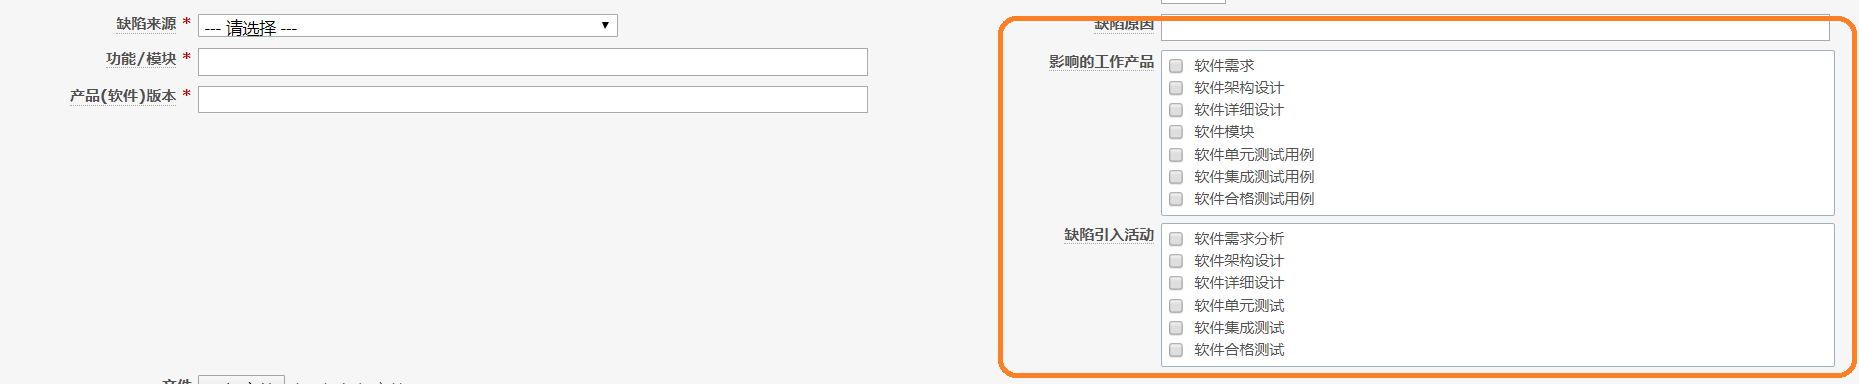Open the 缺陷来源 dropdown
The image size is (1859, 384).
(x=408, y=26)
